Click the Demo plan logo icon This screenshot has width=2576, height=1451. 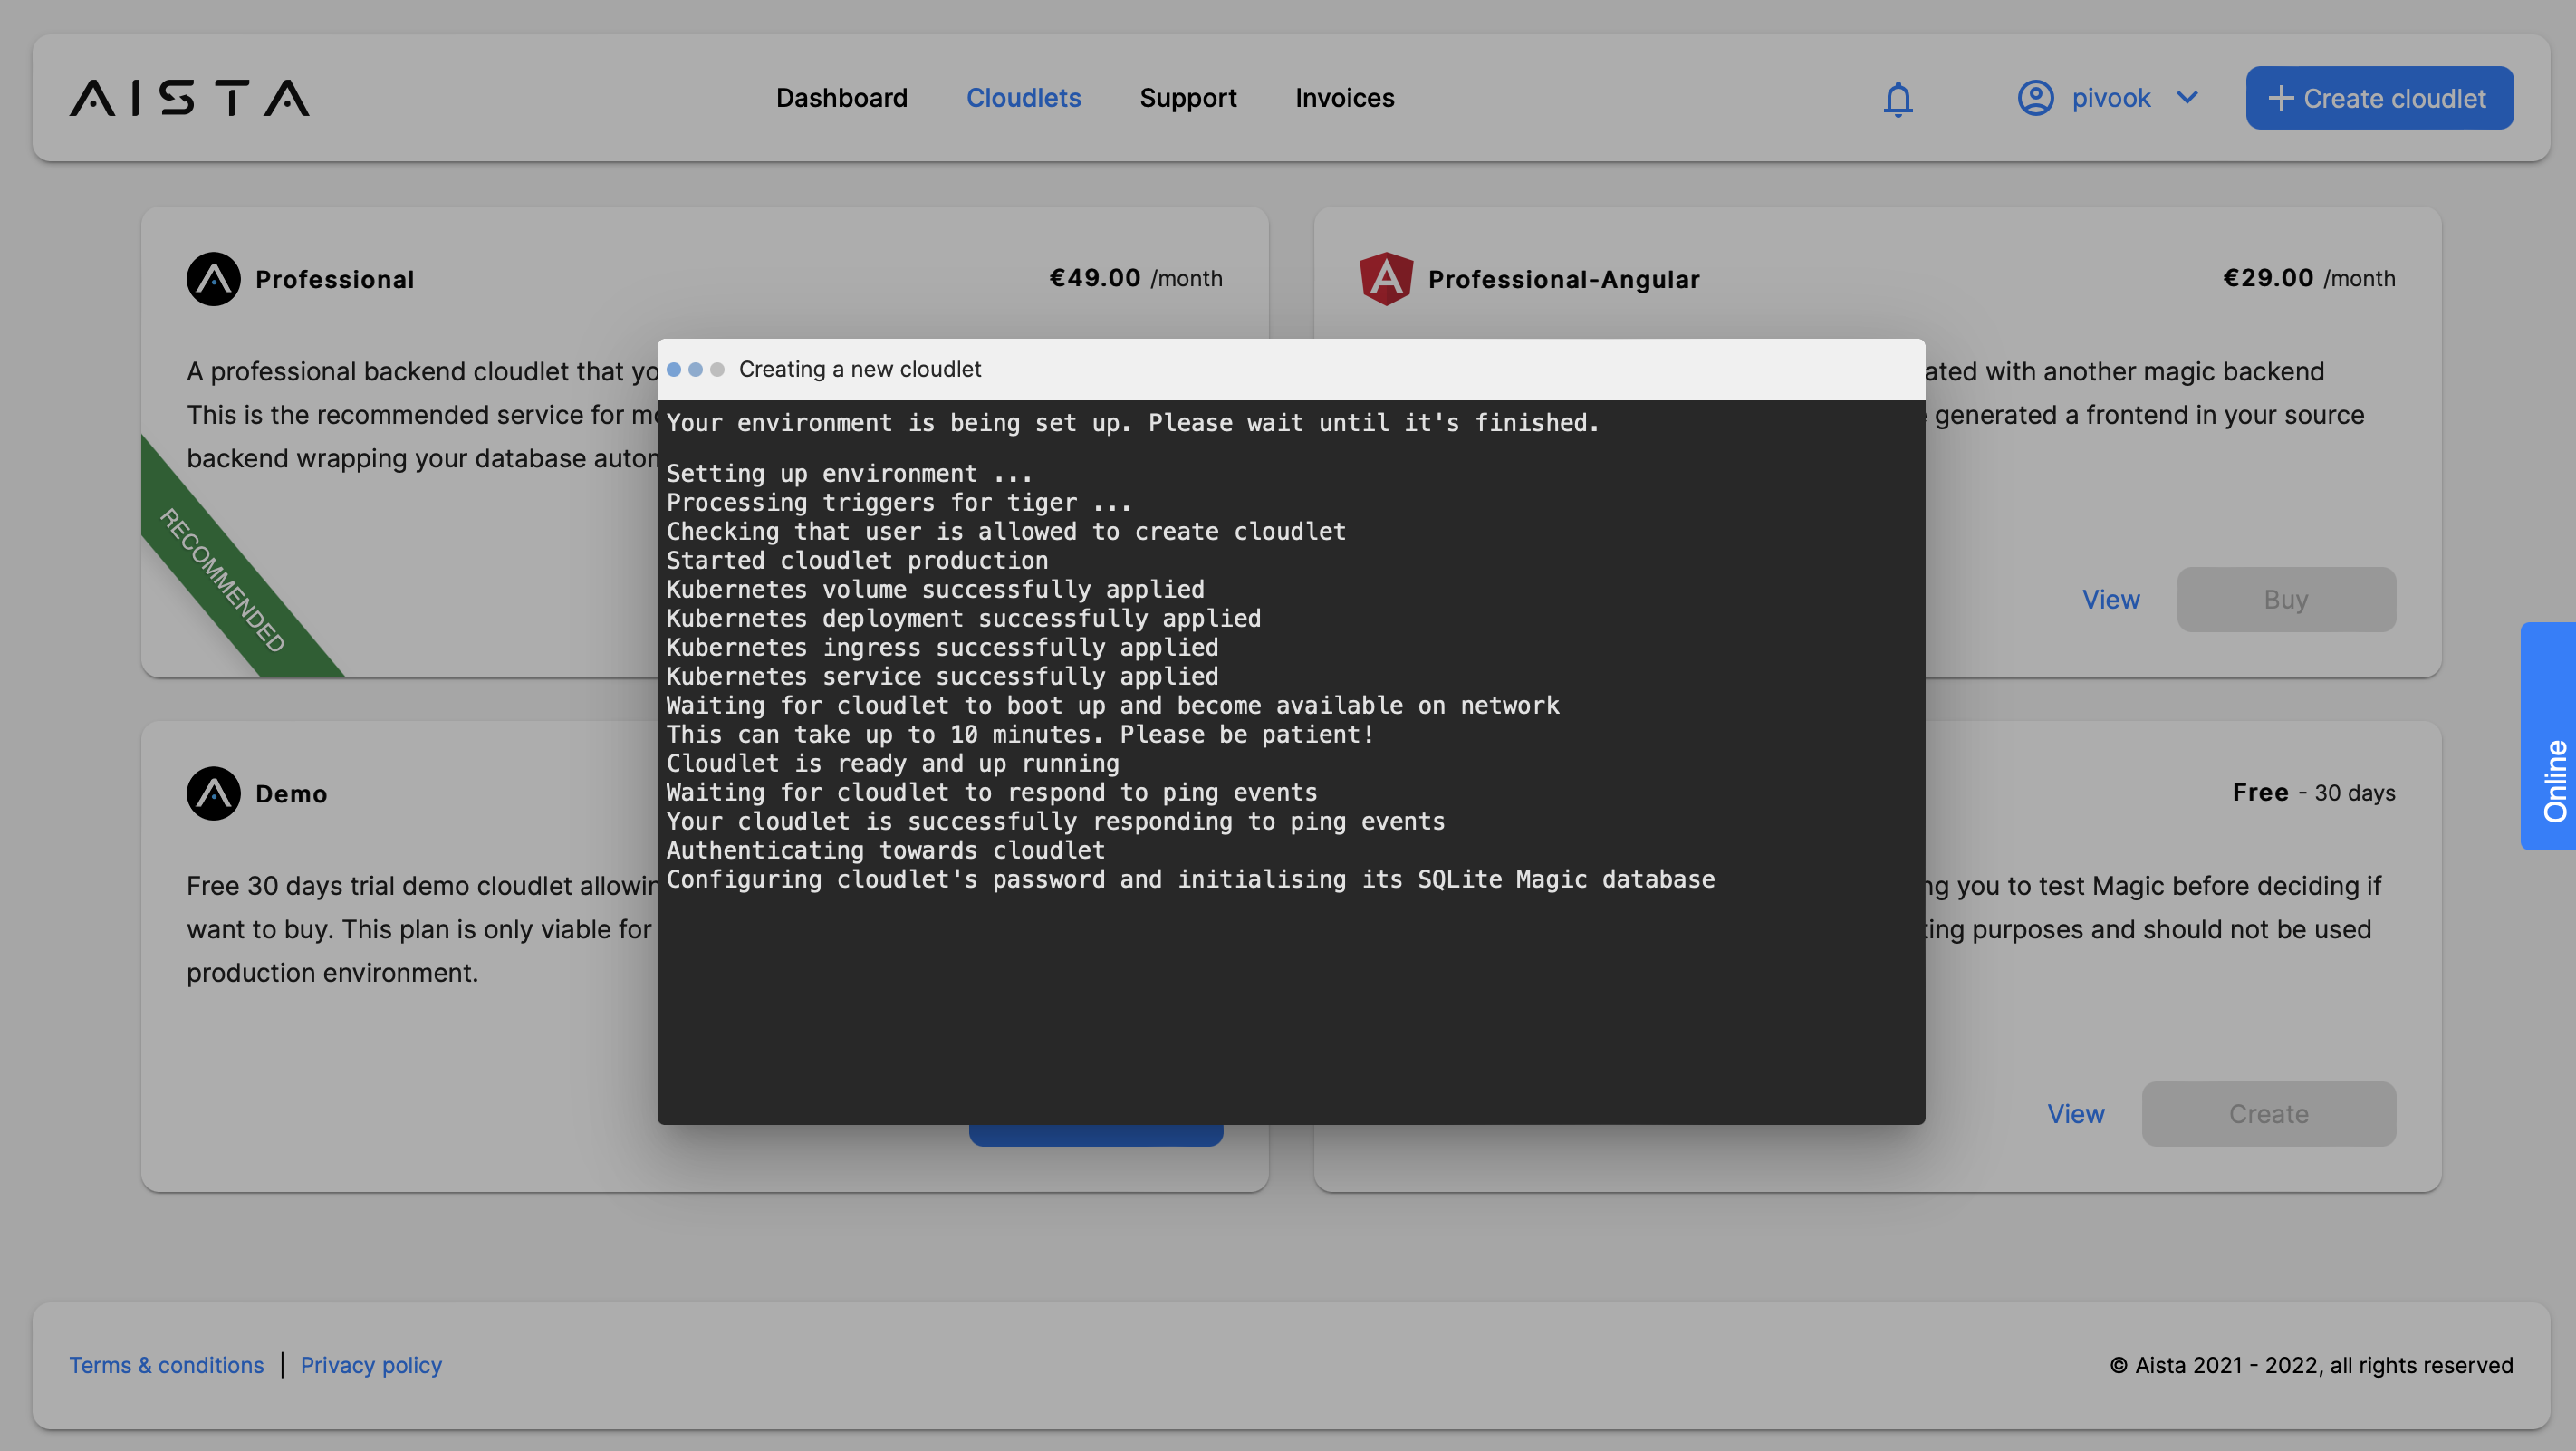point(213,793)
